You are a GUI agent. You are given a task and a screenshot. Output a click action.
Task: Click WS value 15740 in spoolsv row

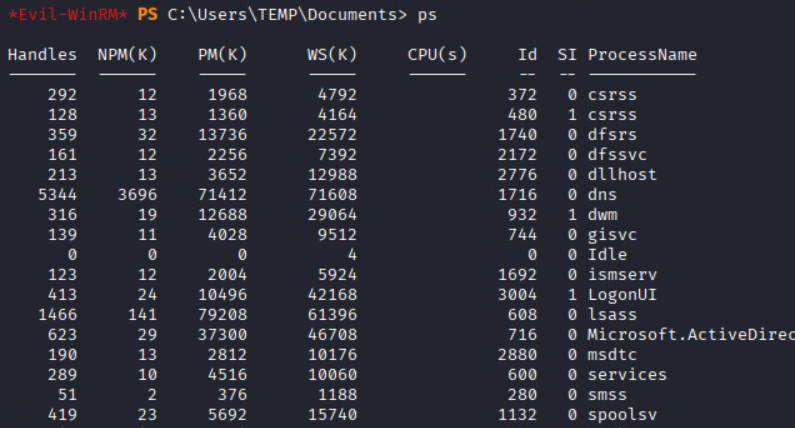332,415
